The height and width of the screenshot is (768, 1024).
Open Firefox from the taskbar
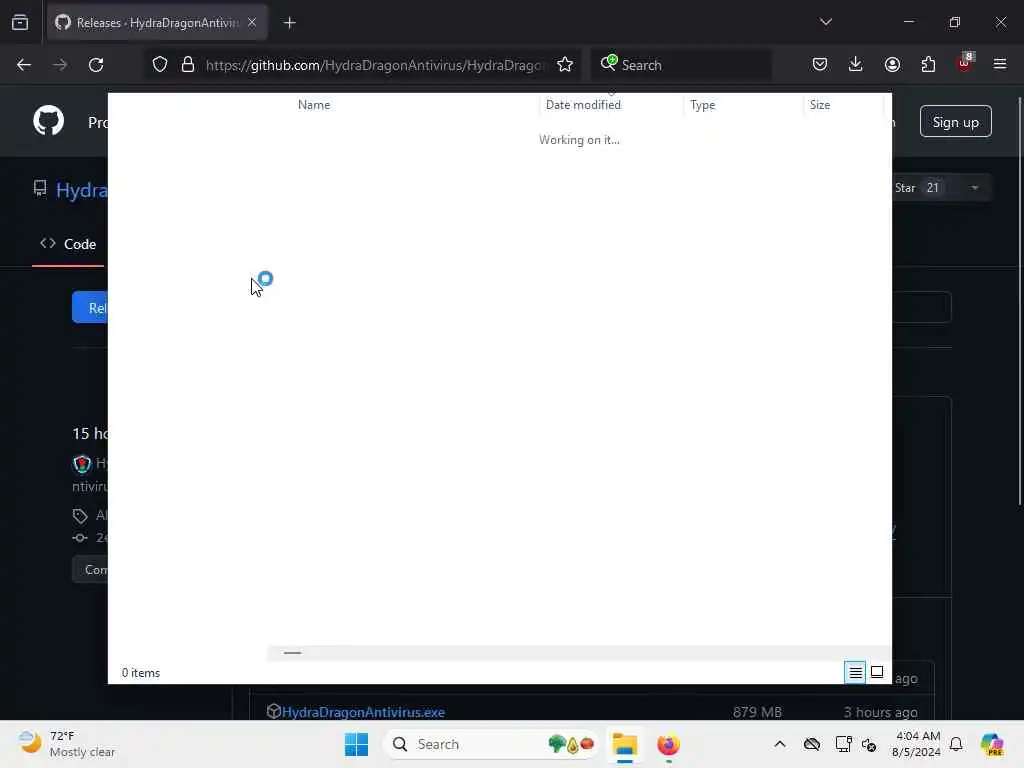pyautogui.click(x=669, y=744)
